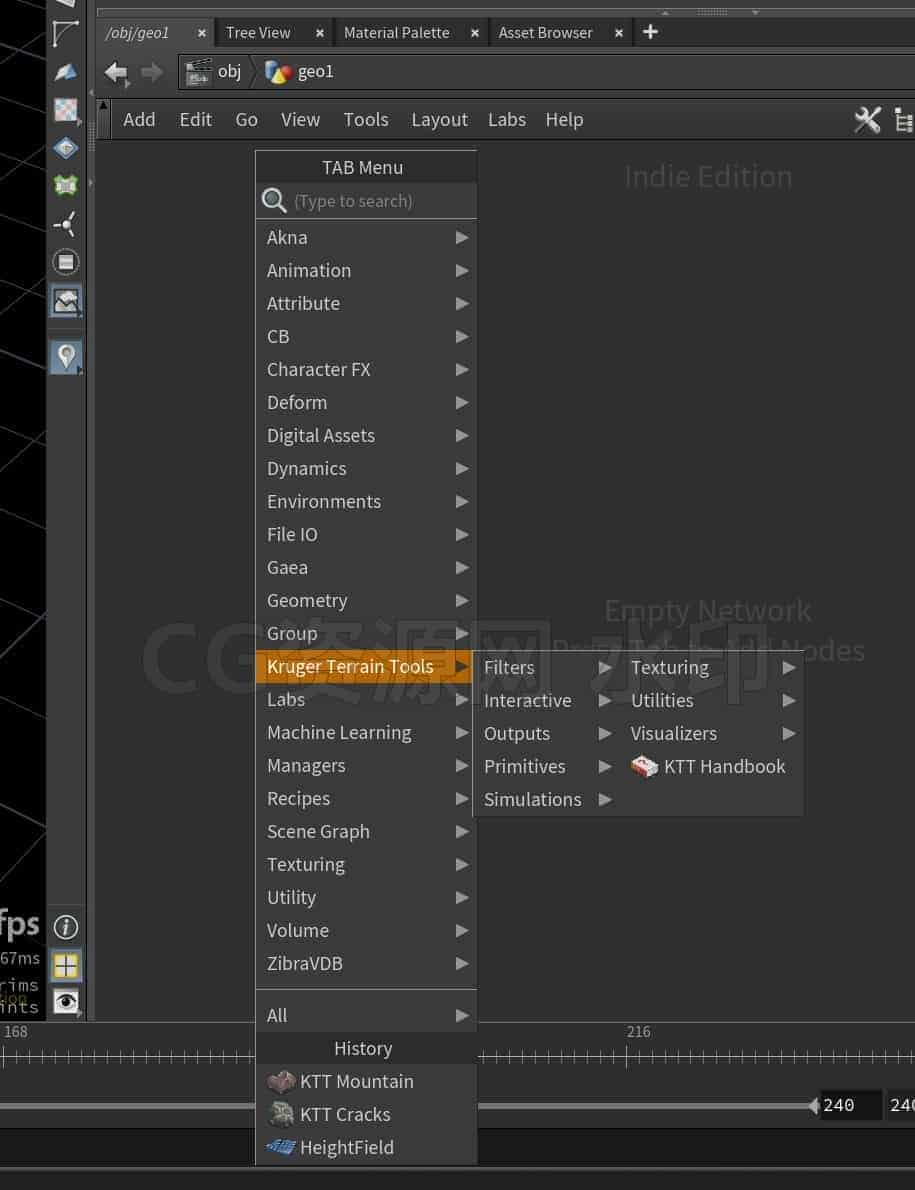Click the geo1 path segment
Viewport: 915px width, 1190px height.
click(300, 72)
